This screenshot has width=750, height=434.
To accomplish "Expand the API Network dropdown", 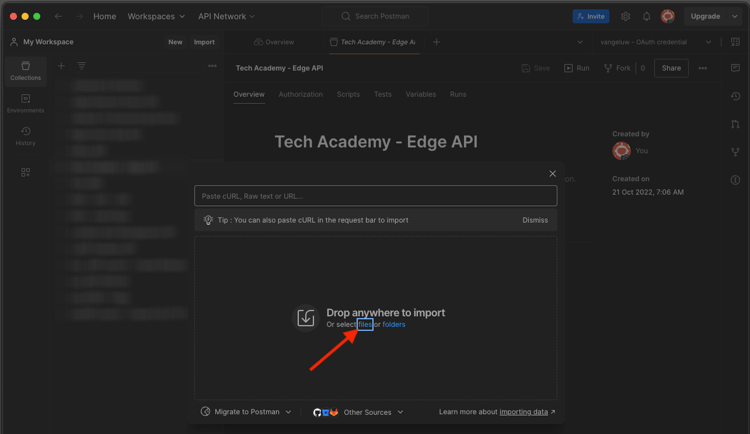I will (x=226, y=16).
